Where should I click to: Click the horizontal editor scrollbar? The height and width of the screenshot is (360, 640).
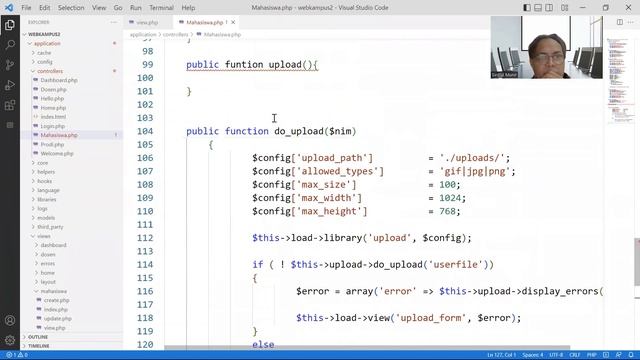coord(367,347)
